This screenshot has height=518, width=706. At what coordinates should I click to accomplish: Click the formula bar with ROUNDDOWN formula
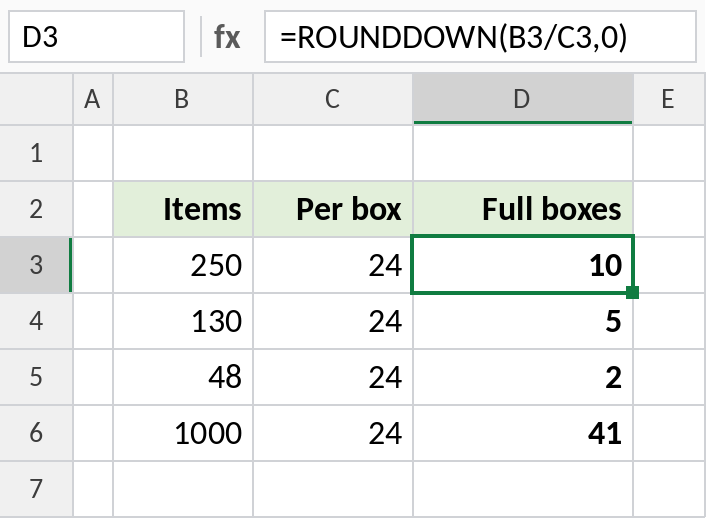click(x=480, y=36)
